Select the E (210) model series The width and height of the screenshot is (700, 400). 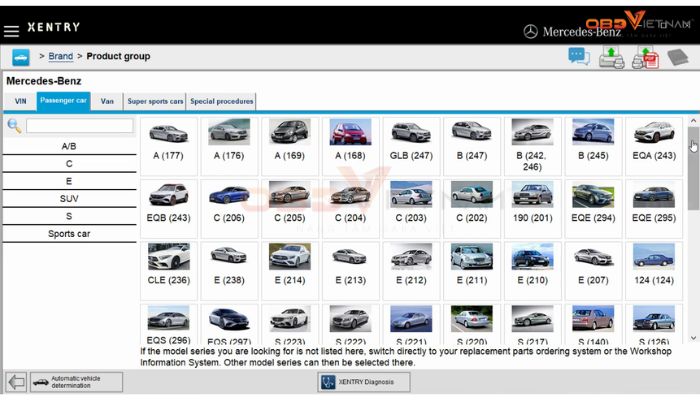[x=533, y=271]
